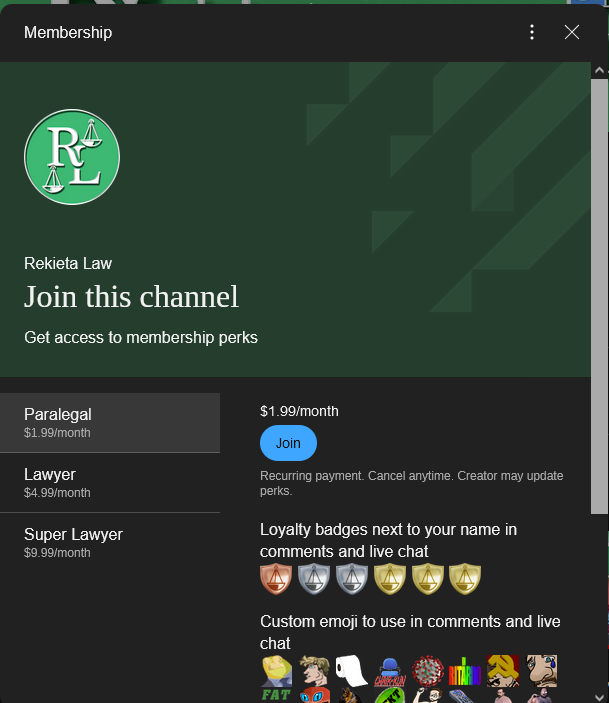This screenshot has height=703, width=609.
Task: Click the coronavirus emoji
Action: (427, 671)
